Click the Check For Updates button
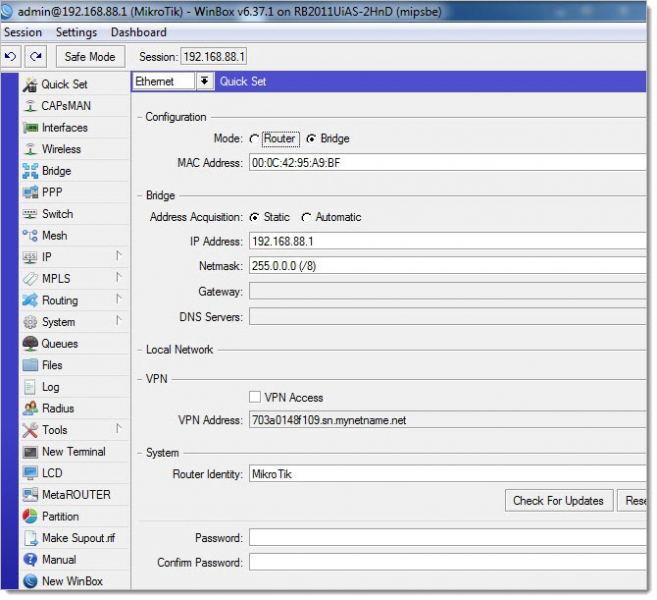657x600 pixels. (558, 501)
